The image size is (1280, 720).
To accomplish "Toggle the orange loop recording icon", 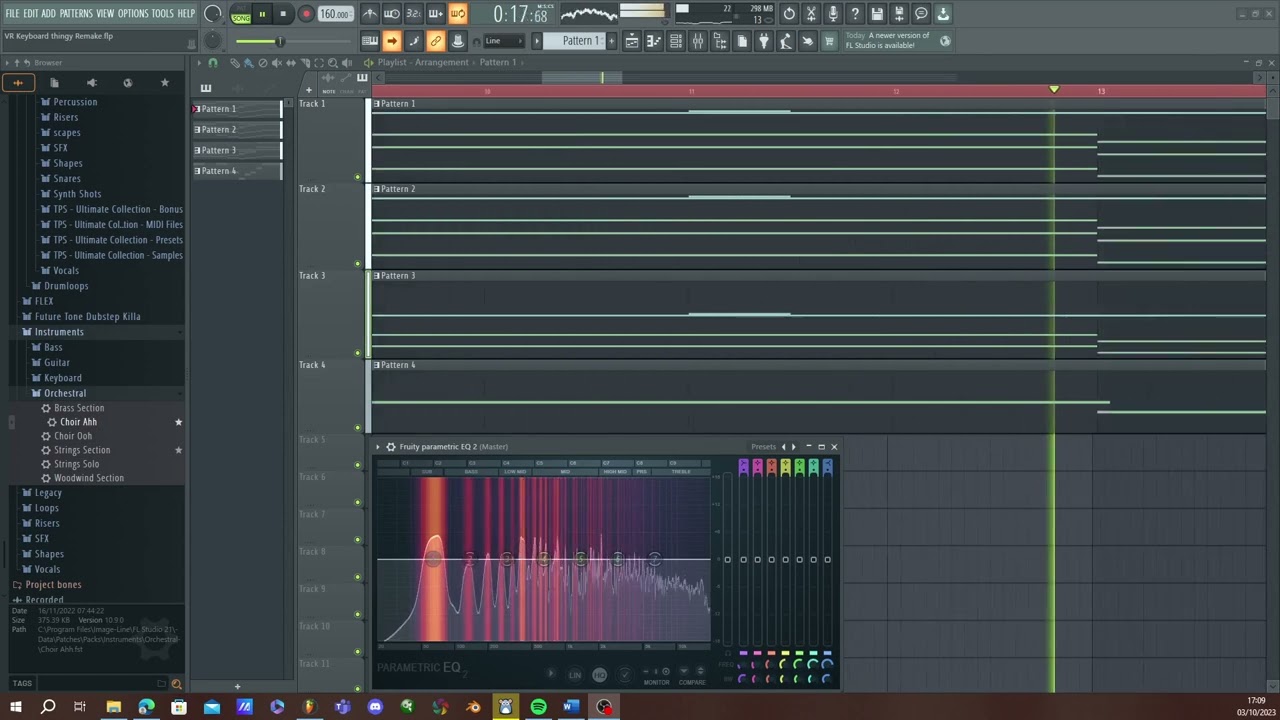I will click(457, 14).
